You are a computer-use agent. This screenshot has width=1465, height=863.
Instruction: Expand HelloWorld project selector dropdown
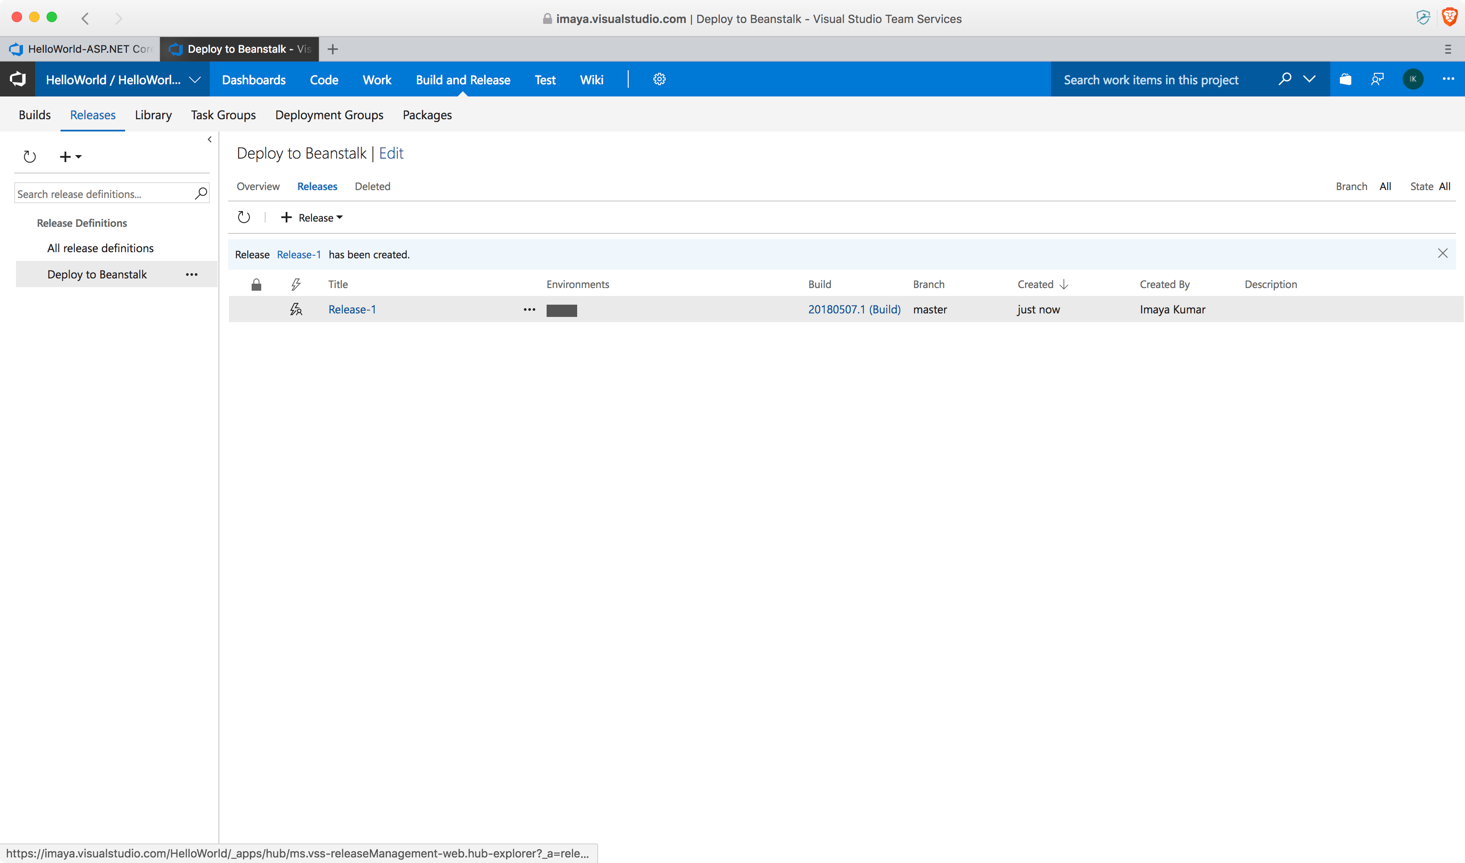tap(195, 80)
